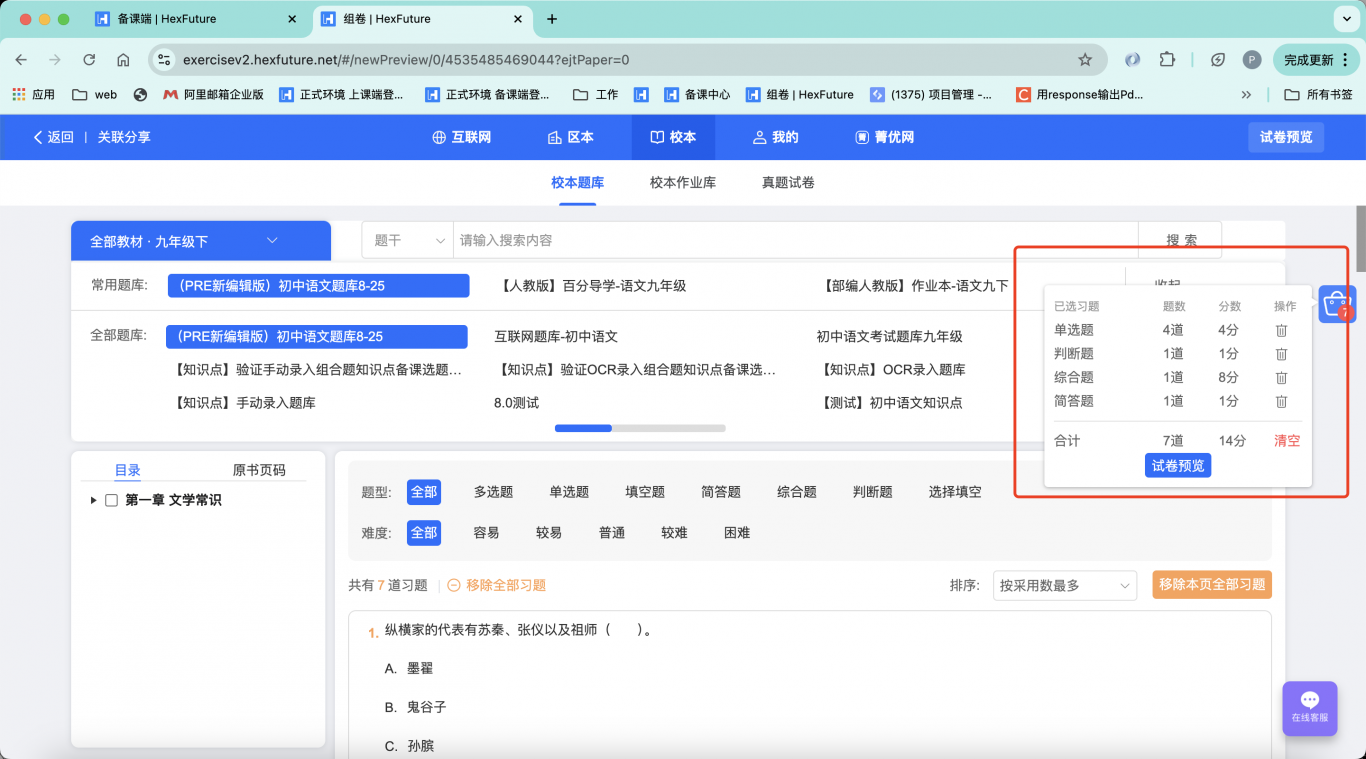Delete 简答题 row via trash icon
Image resolution: width=1366 pixels, height=759 pixels.
coord(1281,401)
